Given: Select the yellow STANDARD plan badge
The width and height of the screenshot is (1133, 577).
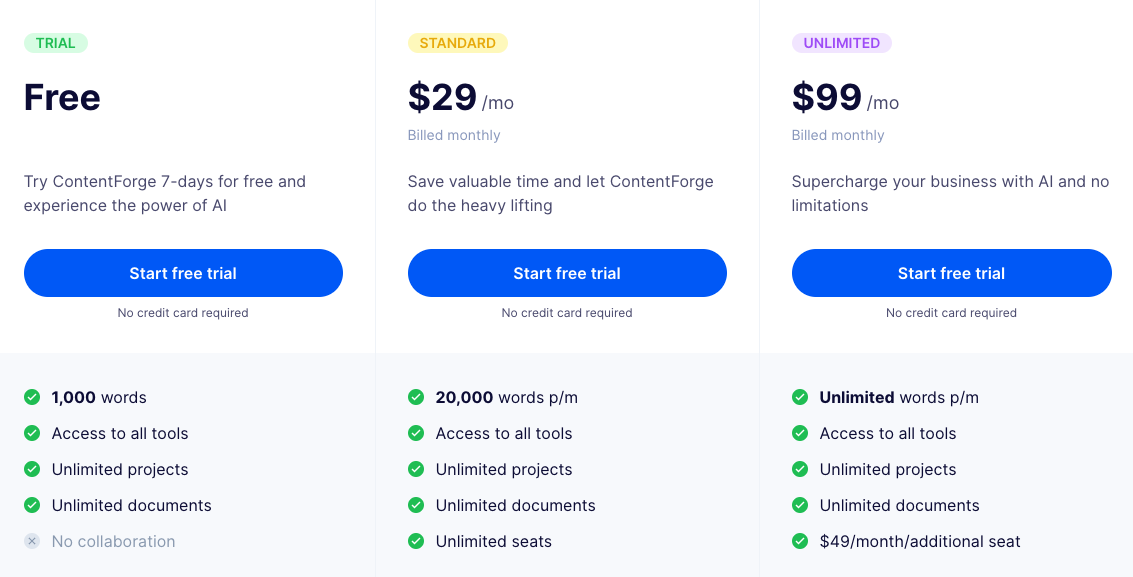Looking at the screenshot, I should [457, 43].
